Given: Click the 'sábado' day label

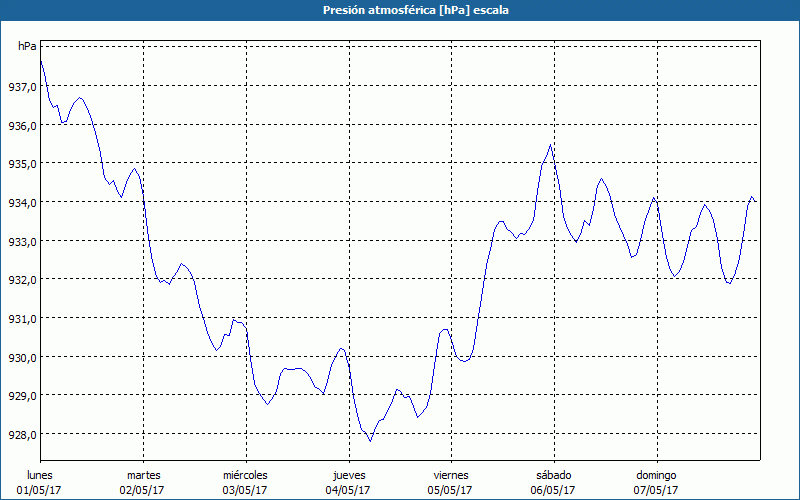Looking at the screenshot, I should tap(553, 475).
